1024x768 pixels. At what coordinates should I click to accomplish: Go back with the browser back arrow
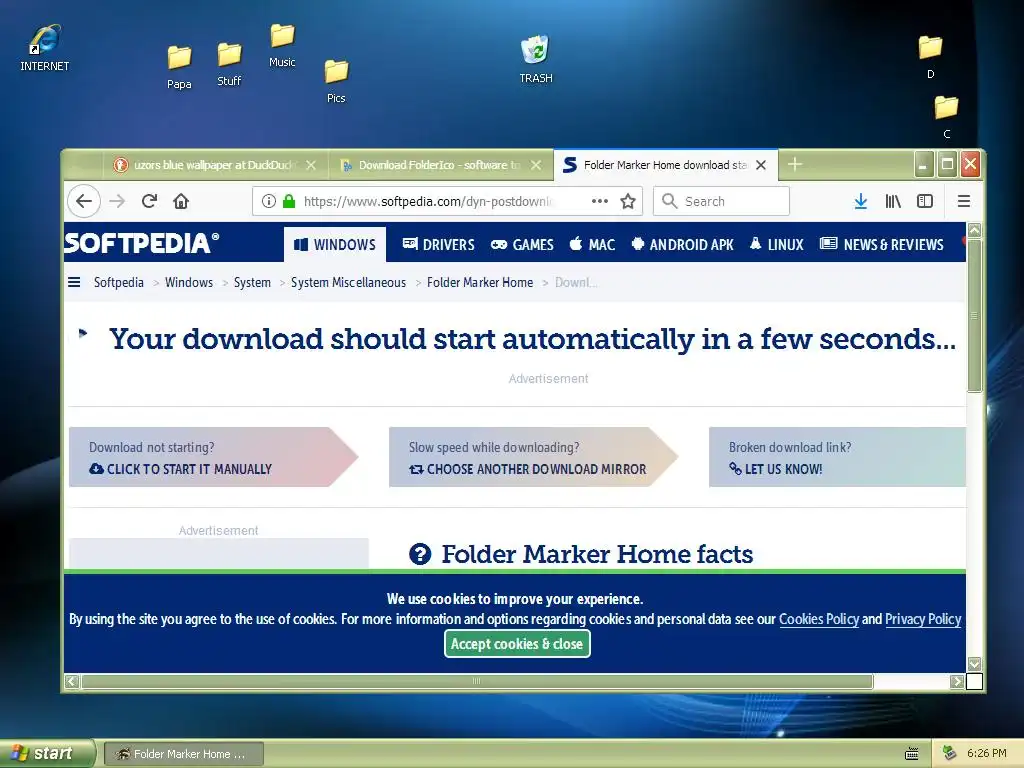tap(84, 201)
